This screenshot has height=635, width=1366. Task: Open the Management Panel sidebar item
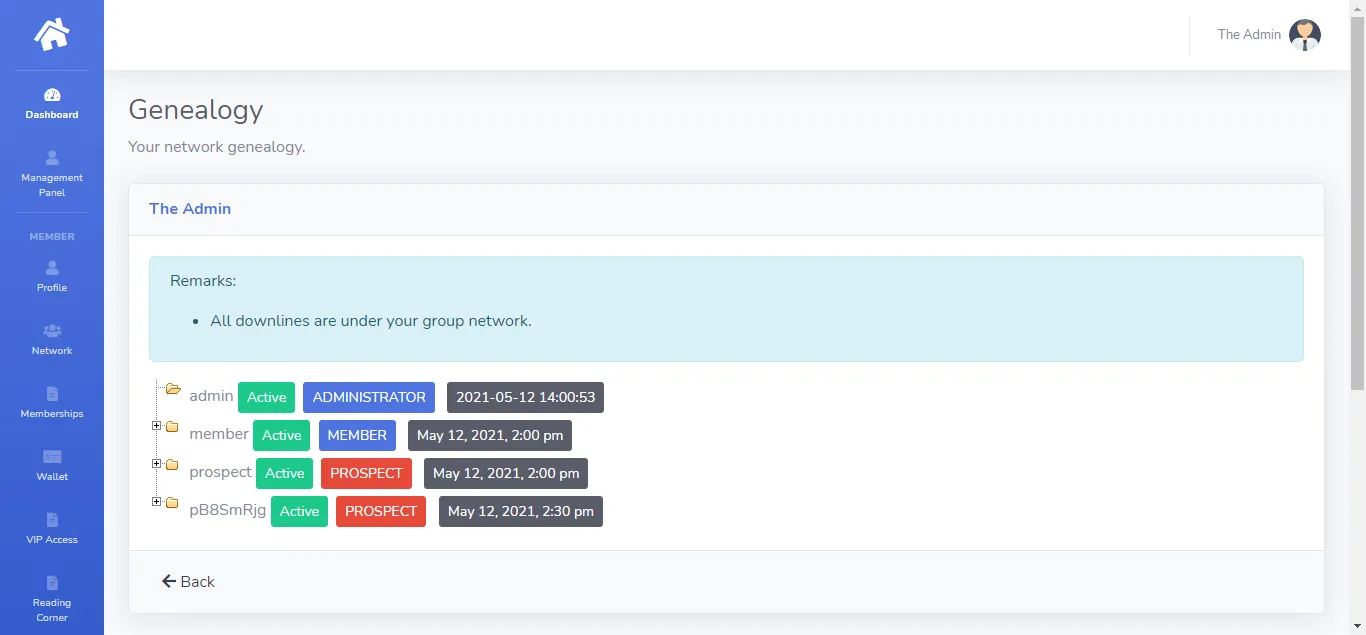click(x=52, y=174)
